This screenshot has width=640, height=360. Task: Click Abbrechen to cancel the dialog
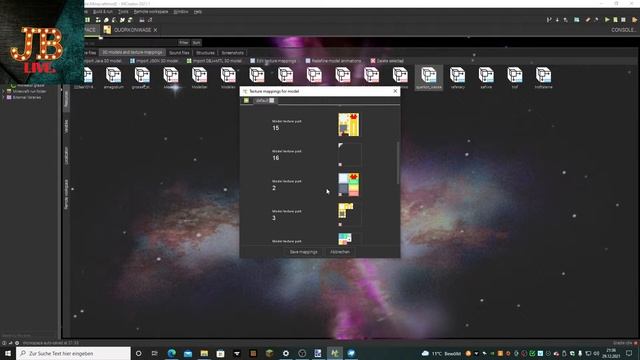coord(340,252)
